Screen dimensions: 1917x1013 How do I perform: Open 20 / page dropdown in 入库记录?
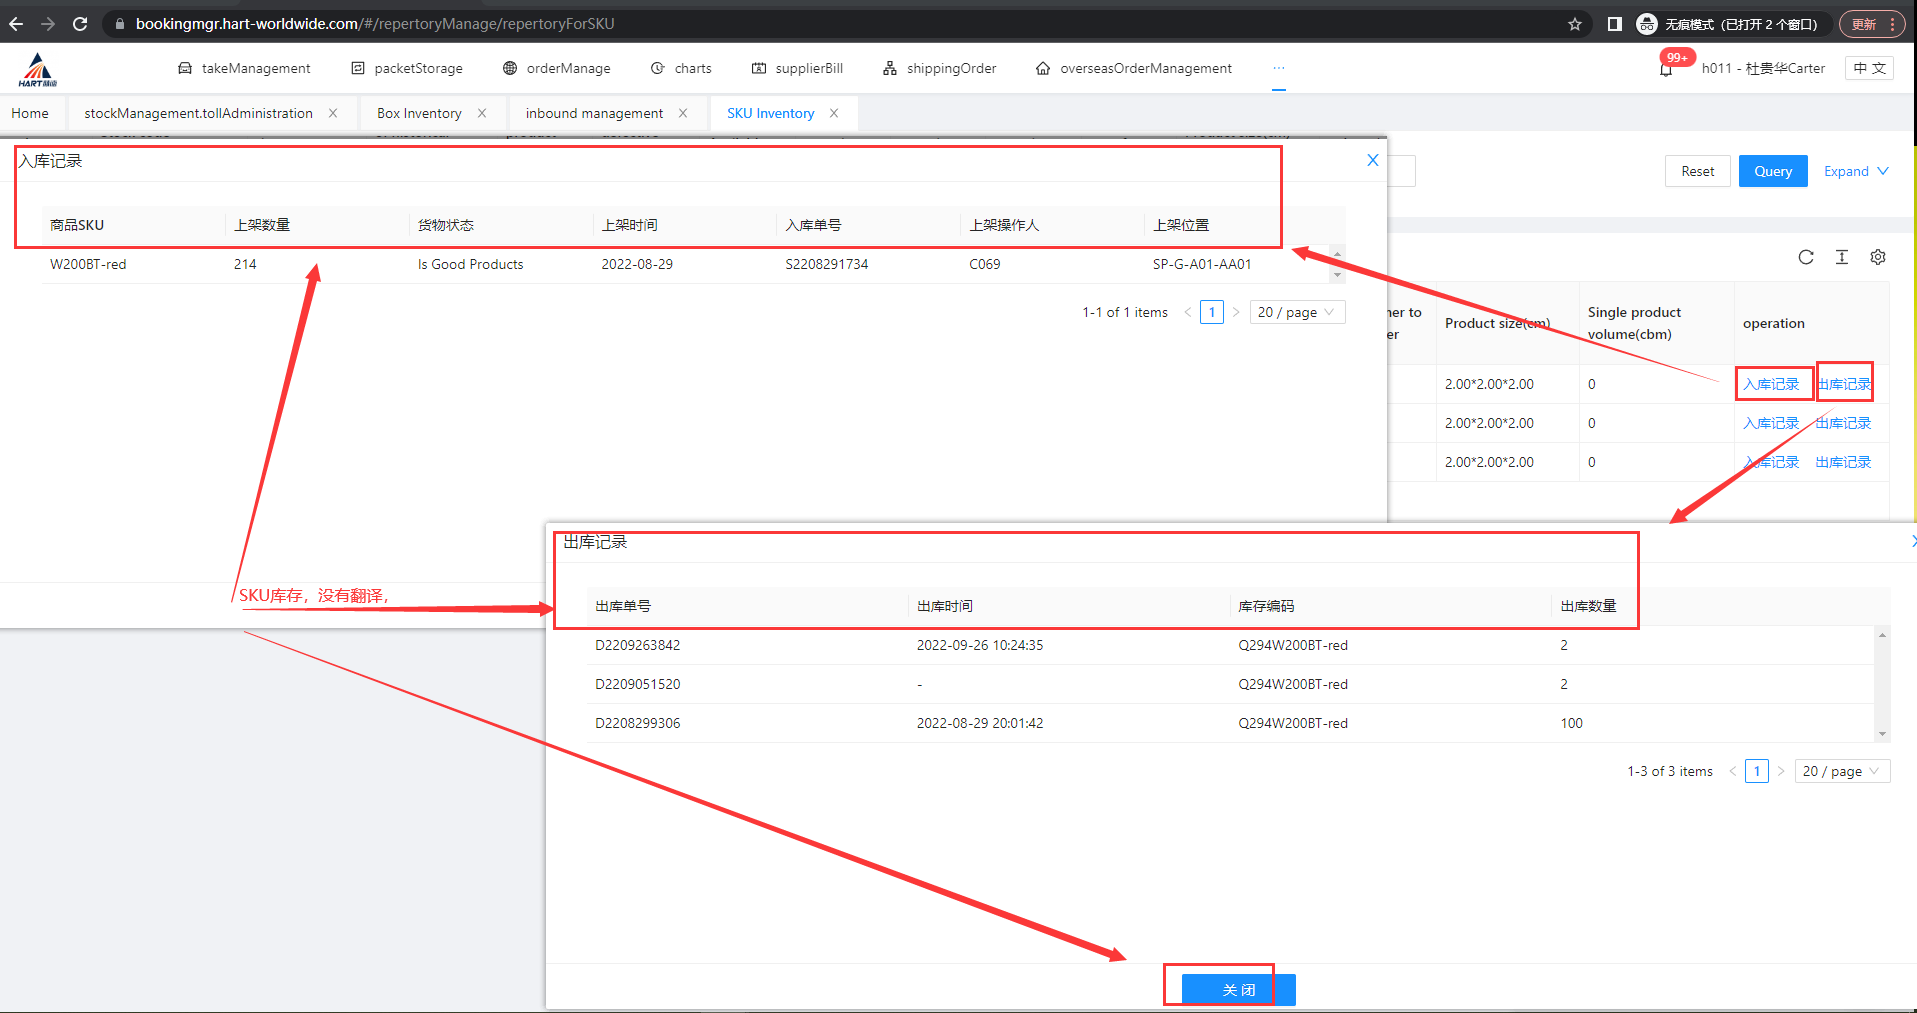click(1296, 312)
